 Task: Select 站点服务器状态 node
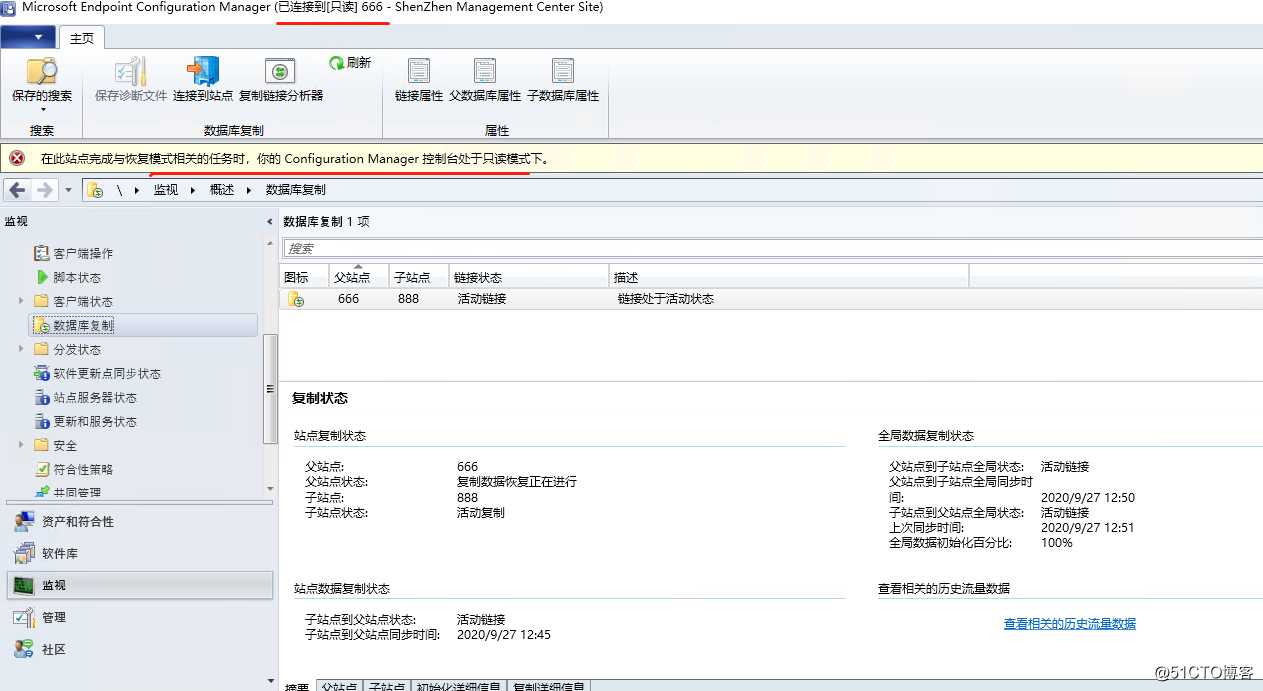point(95,397)
